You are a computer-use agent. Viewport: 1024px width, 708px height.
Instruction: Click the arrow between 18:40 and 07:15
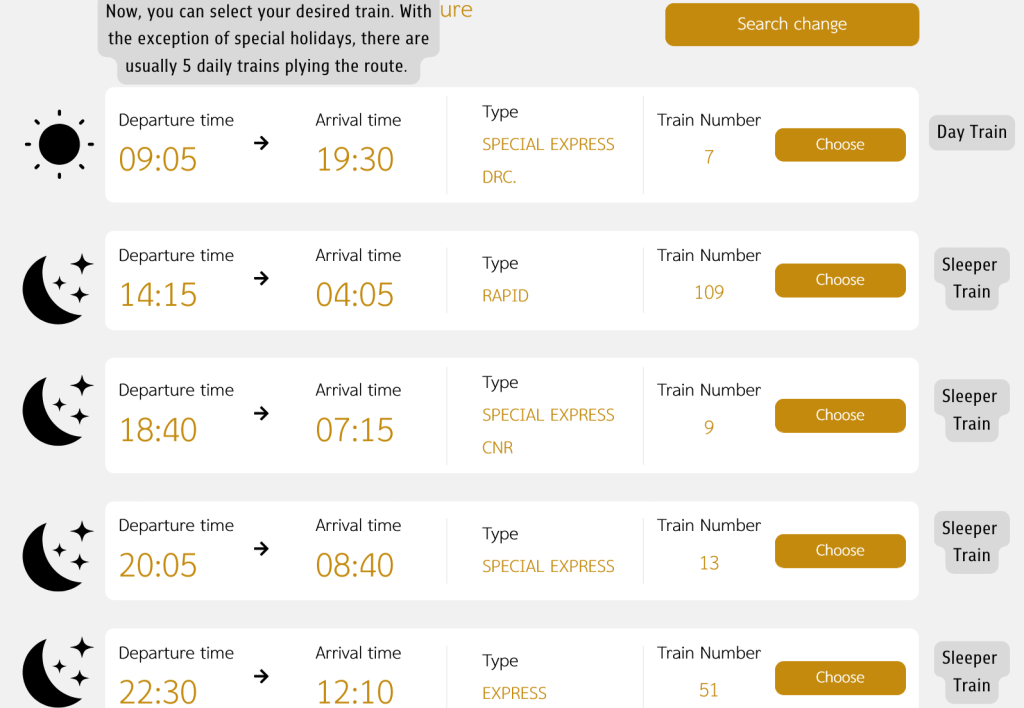coord(261,413)
